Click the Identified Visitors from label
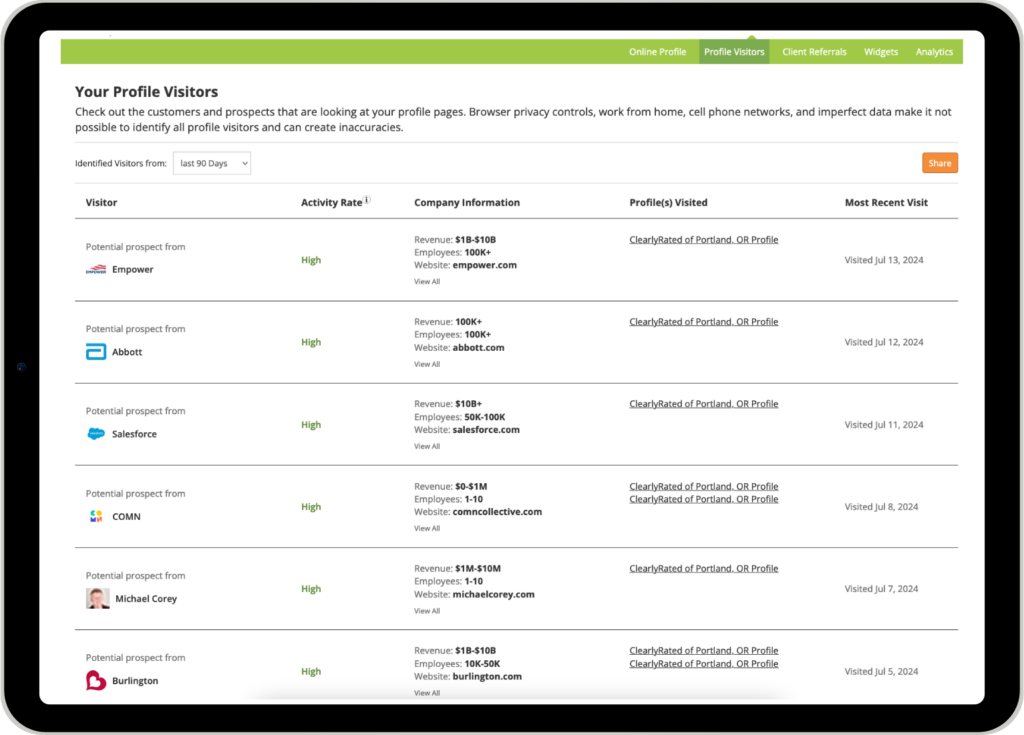1024x735 pixels. [121, 163]
